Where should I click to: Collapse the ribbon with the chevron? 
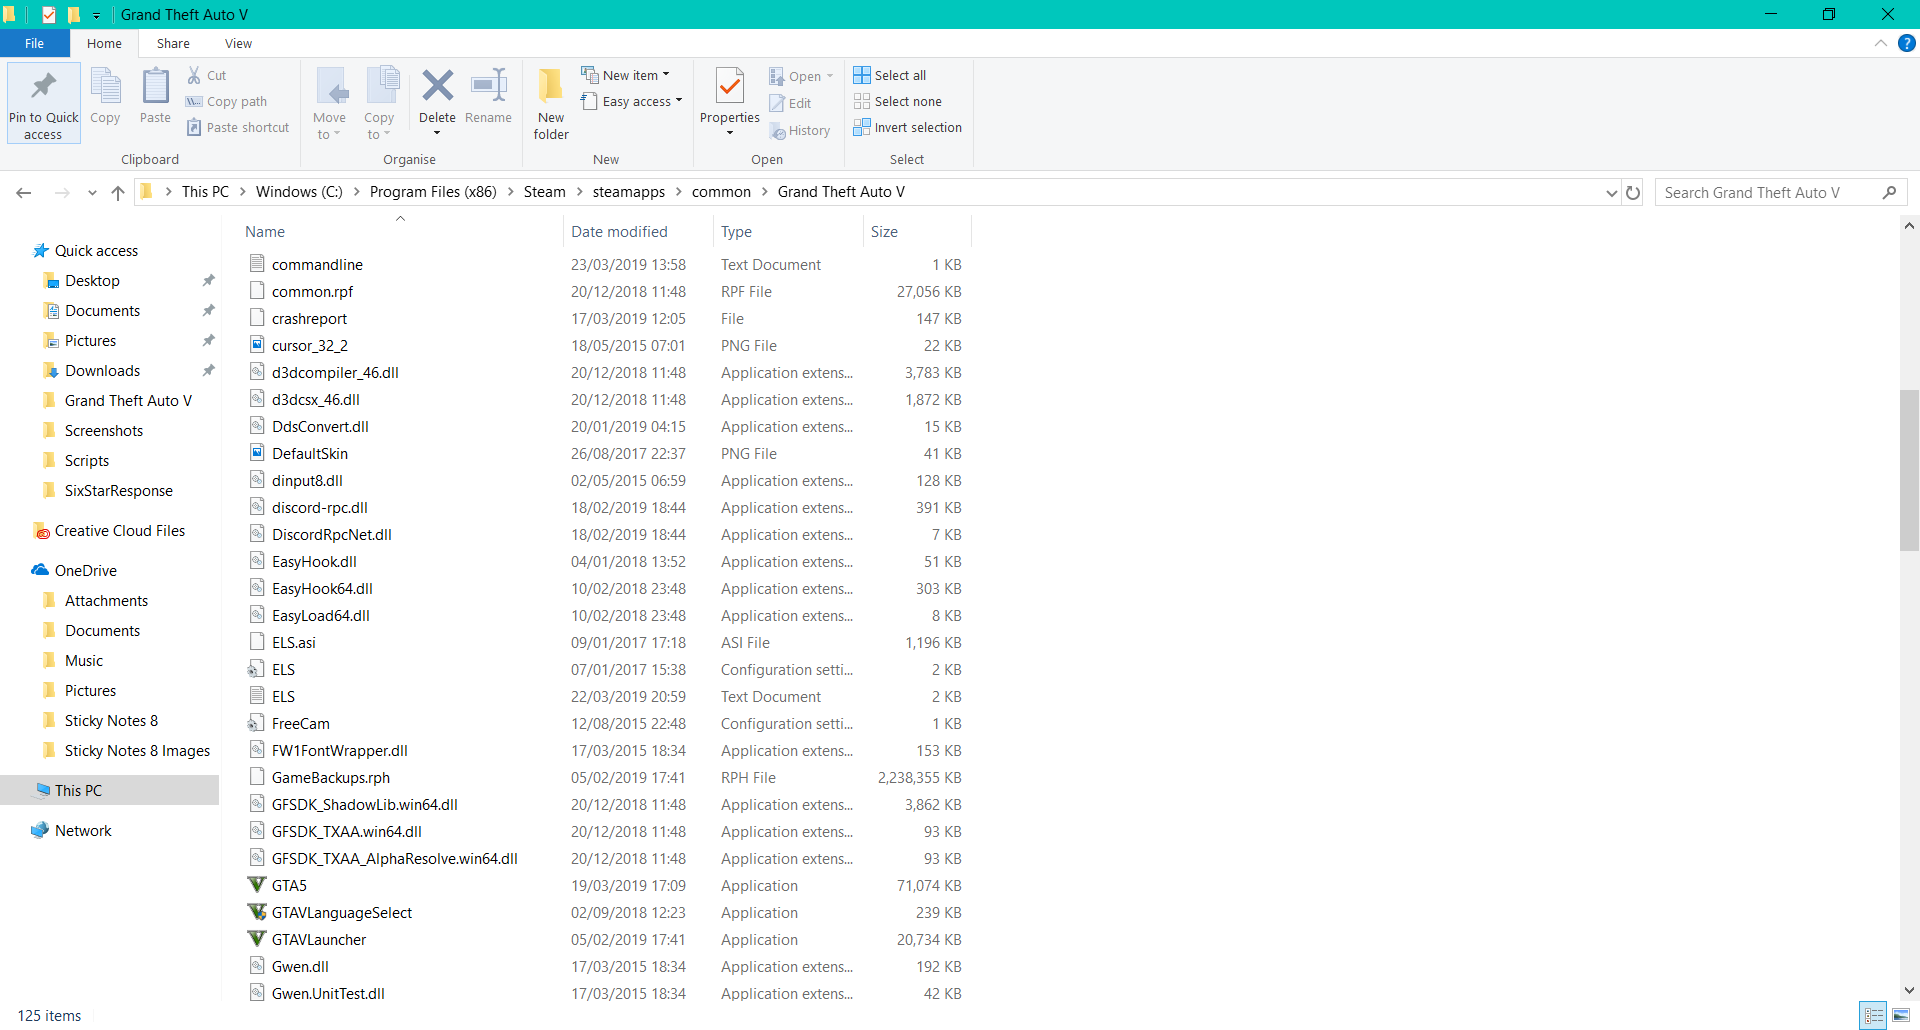point(1881,43)
